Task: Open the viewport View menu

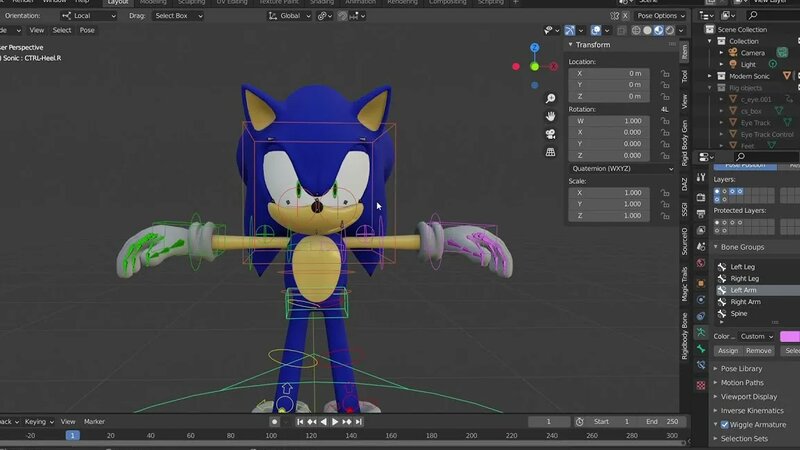Action: [36, 31]
